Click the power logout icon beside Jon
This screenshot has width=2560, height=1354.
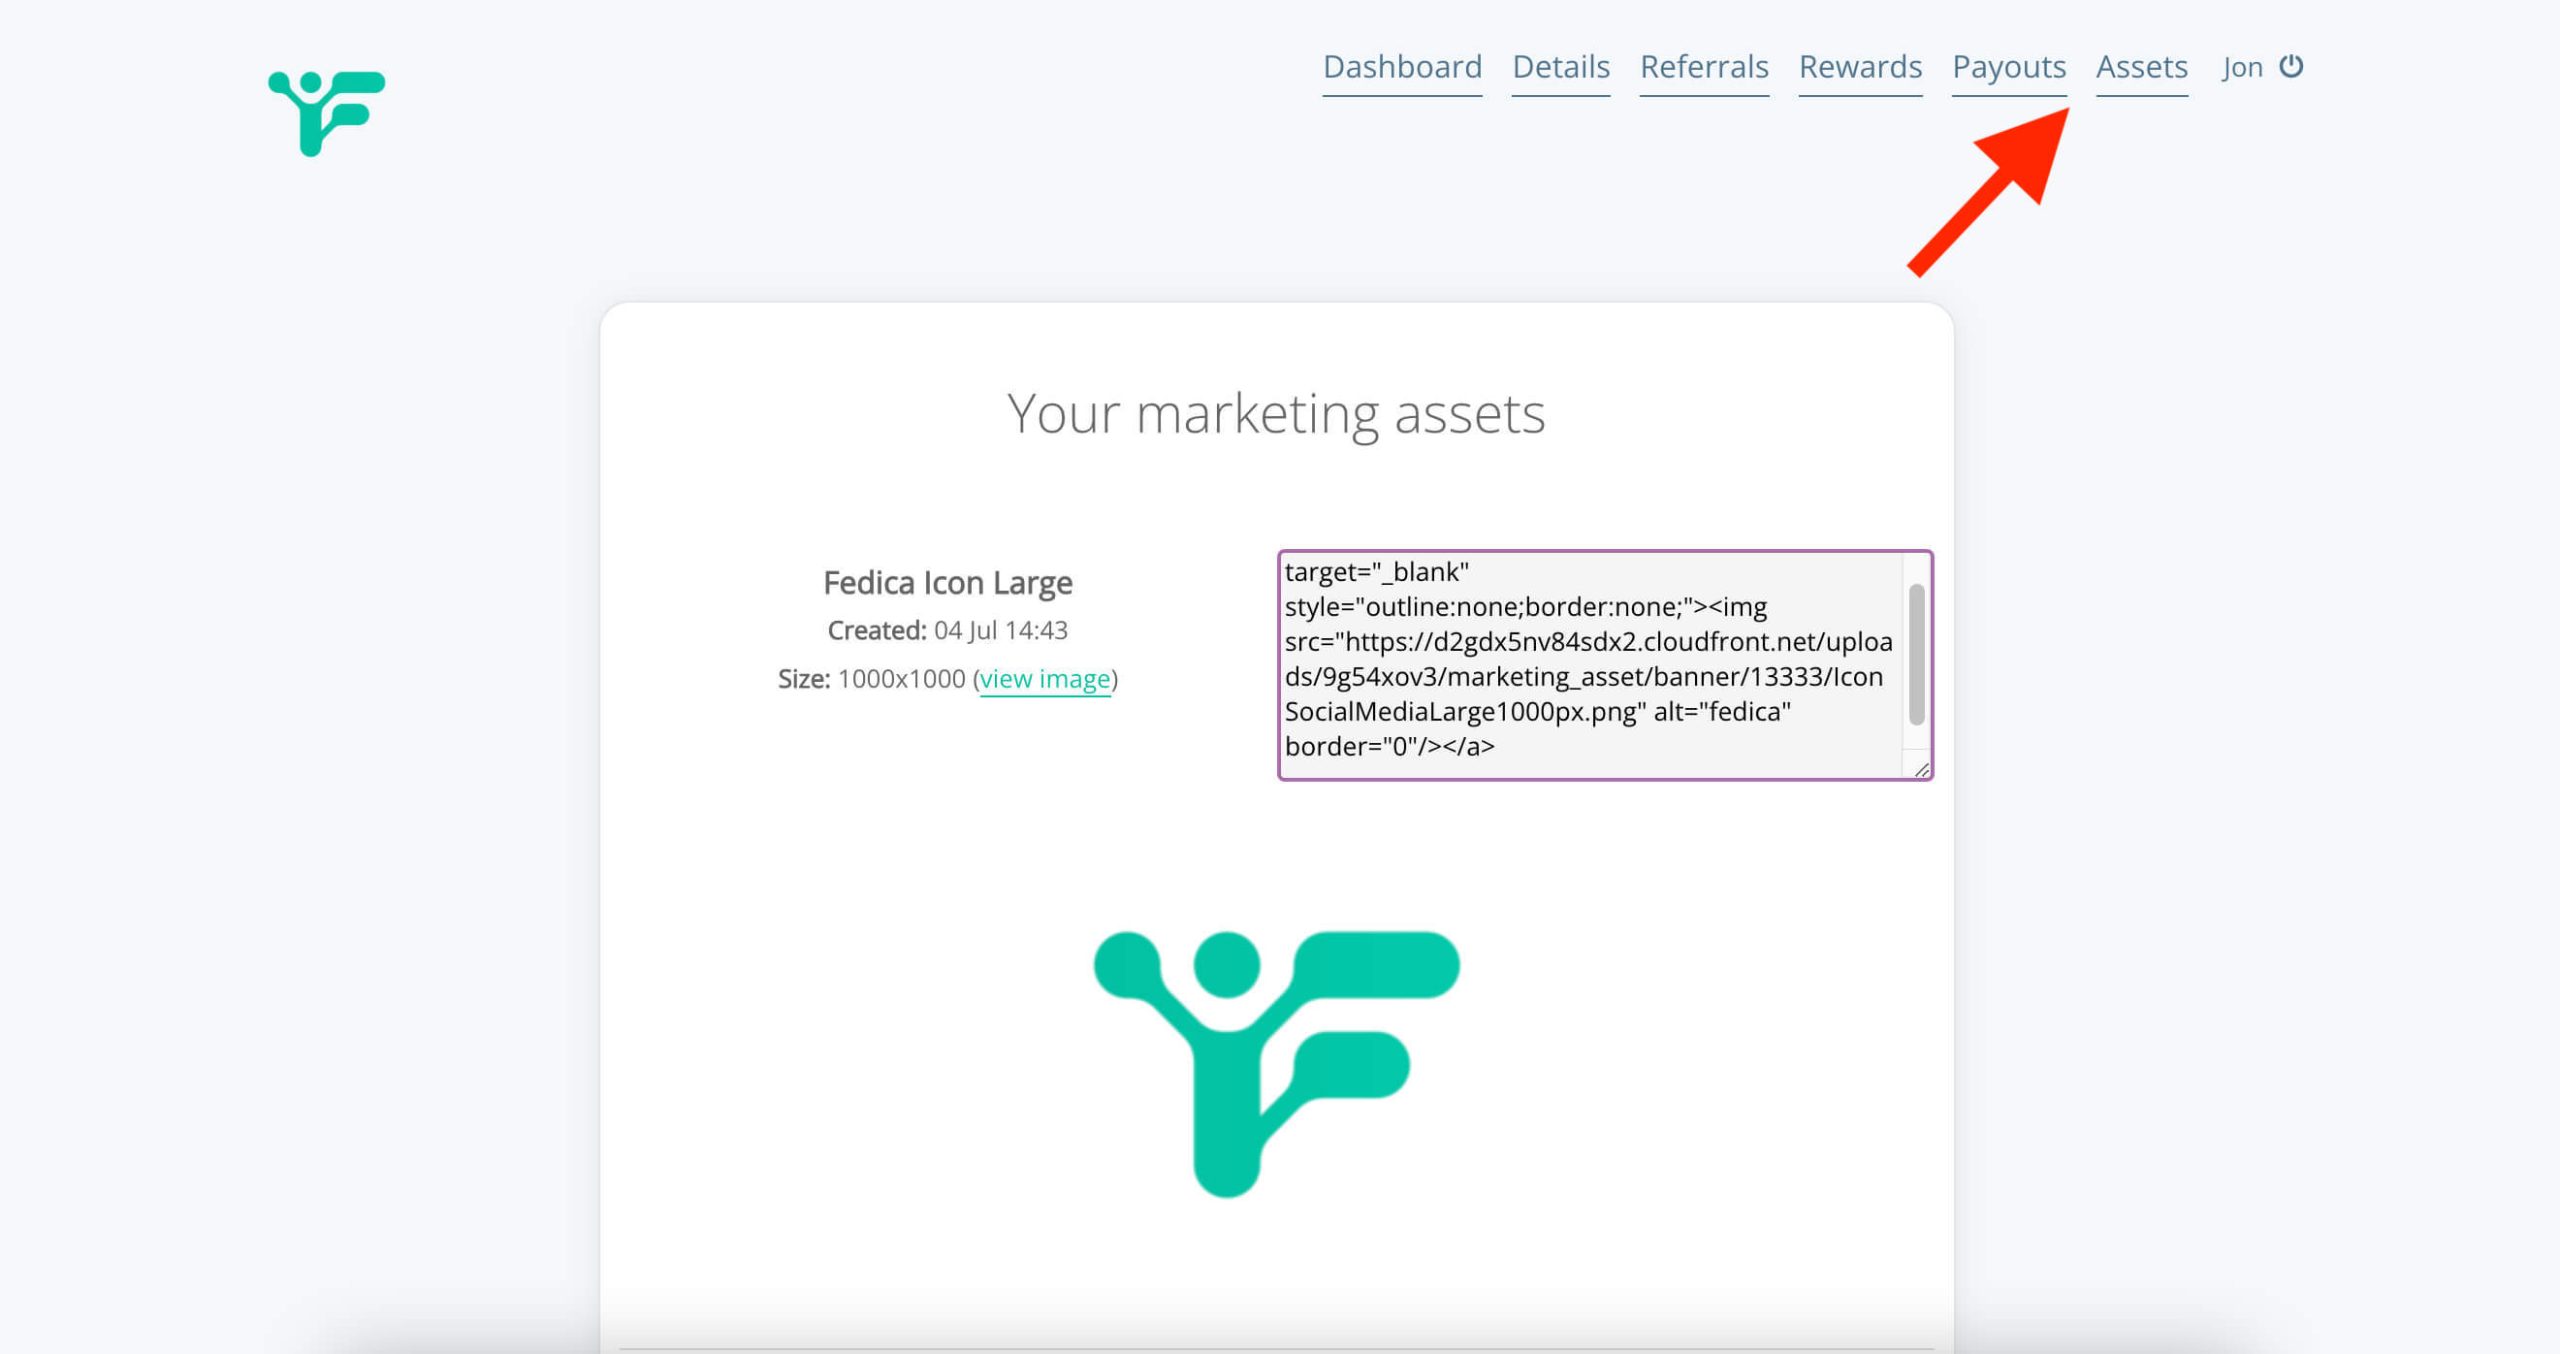(x=2291, y=66)
